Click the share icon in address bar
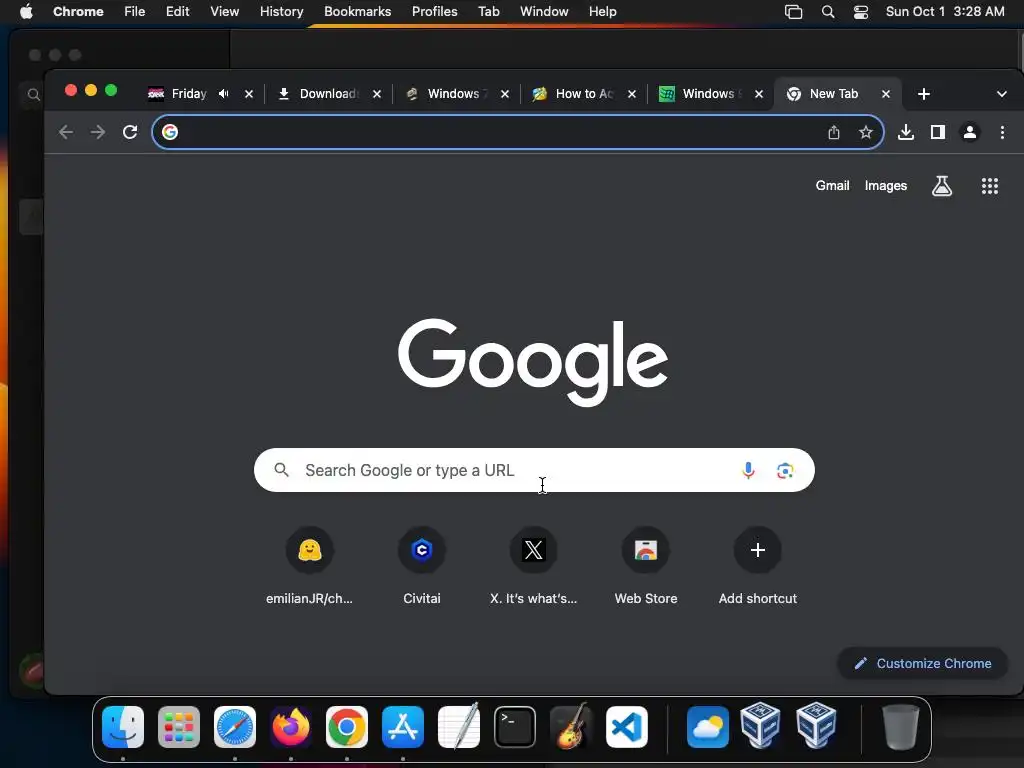The width and height of the screenshot is (1024, 768). pos(834,133)
